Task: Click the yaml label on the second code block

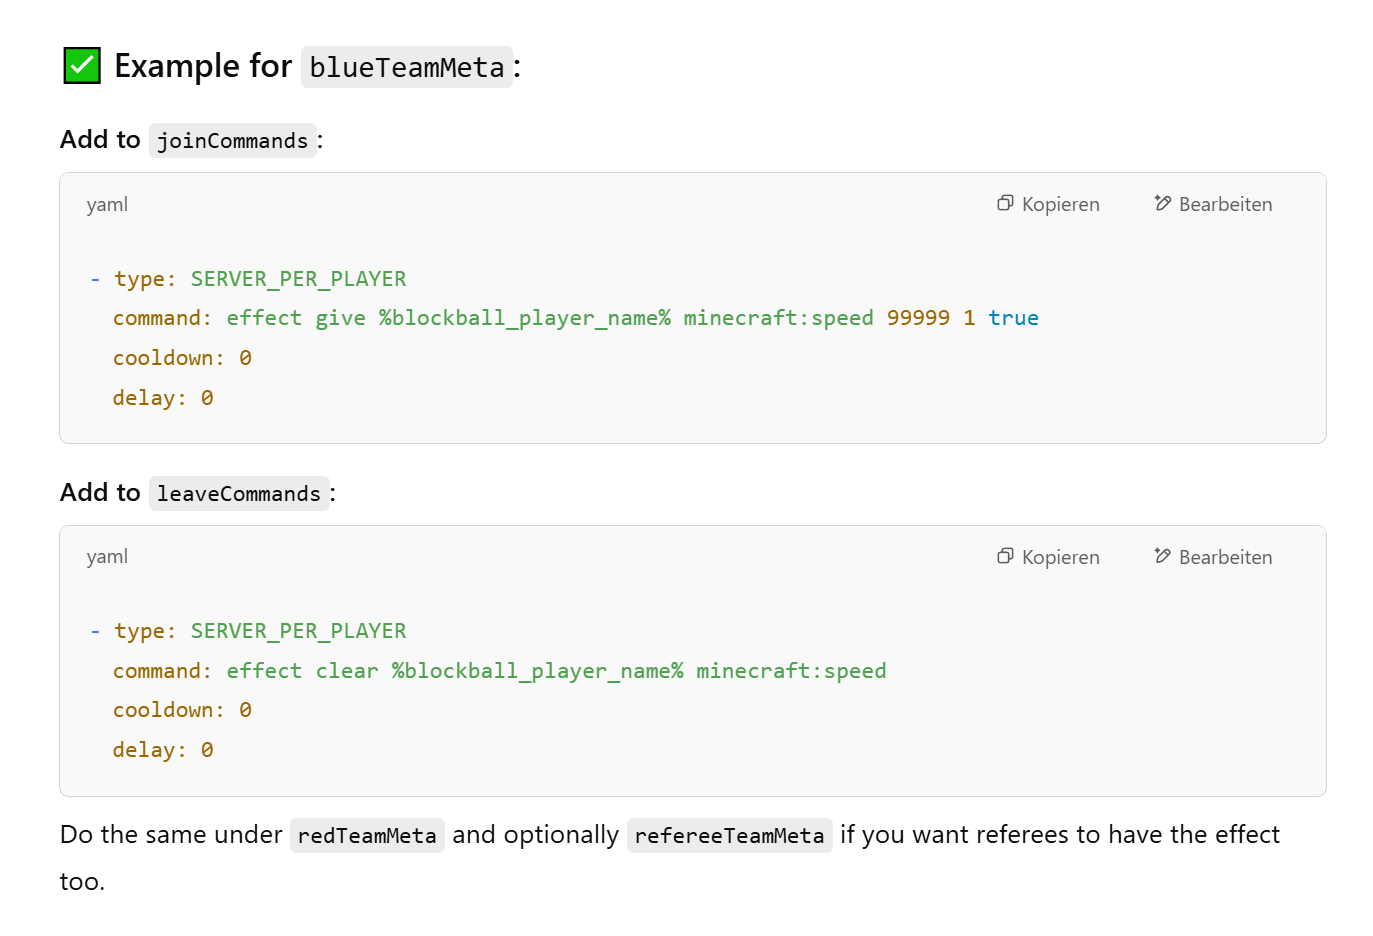Action: tap(107, 556)
